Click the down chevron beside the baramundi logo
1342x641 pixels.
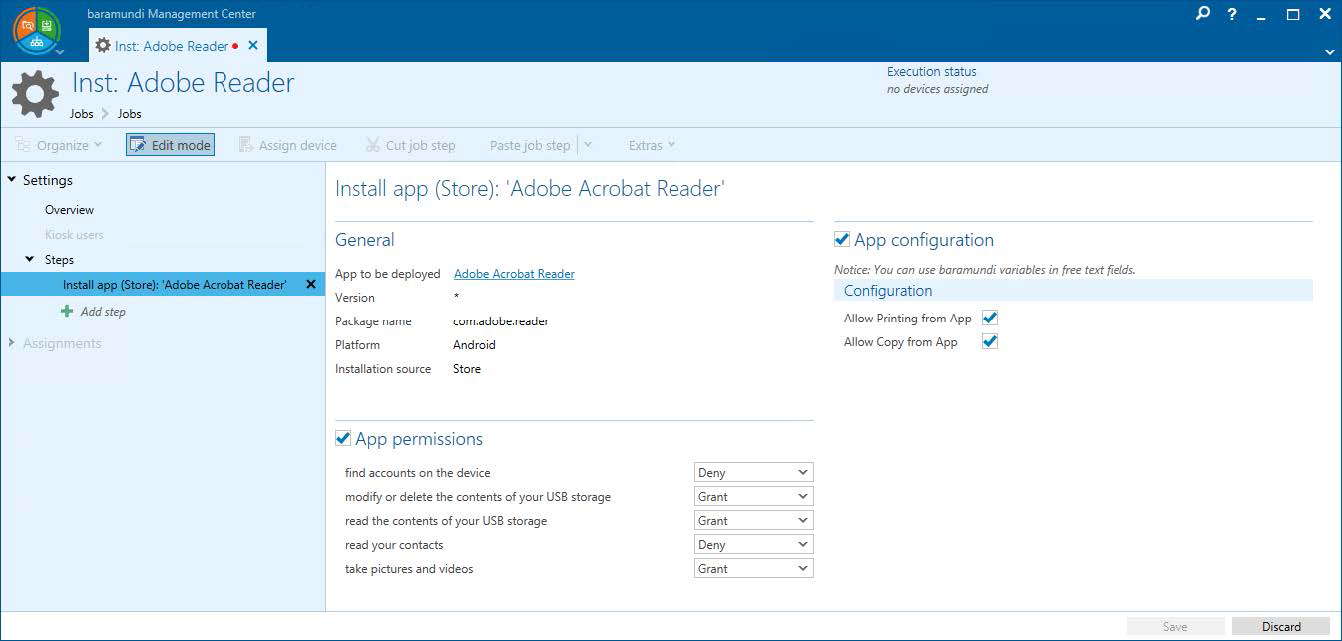pyautogui.click(x=60, y=51)
